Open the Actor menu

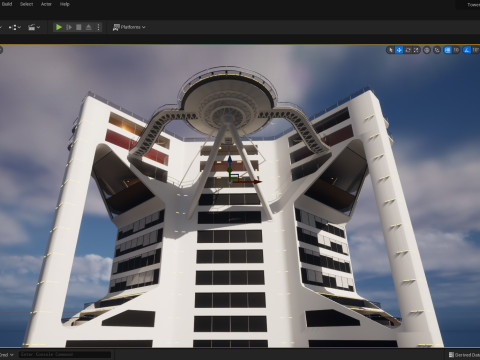(x=46, y=4)
